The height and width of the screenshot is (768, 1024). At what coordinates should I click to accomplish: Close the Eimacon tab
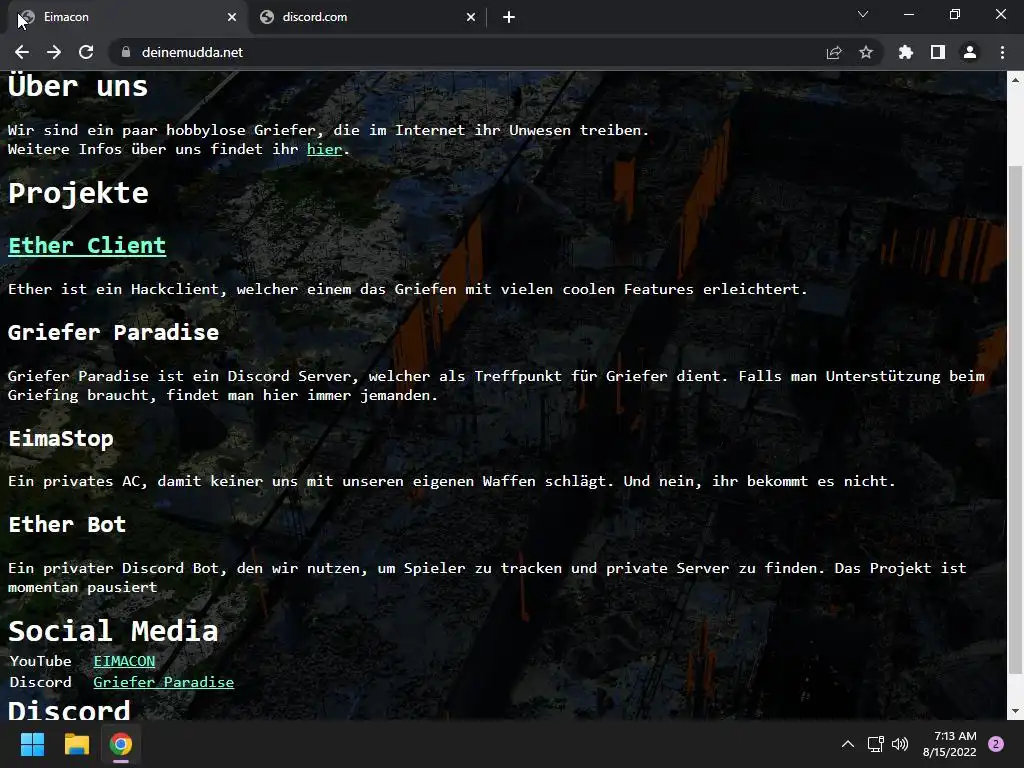232,17
